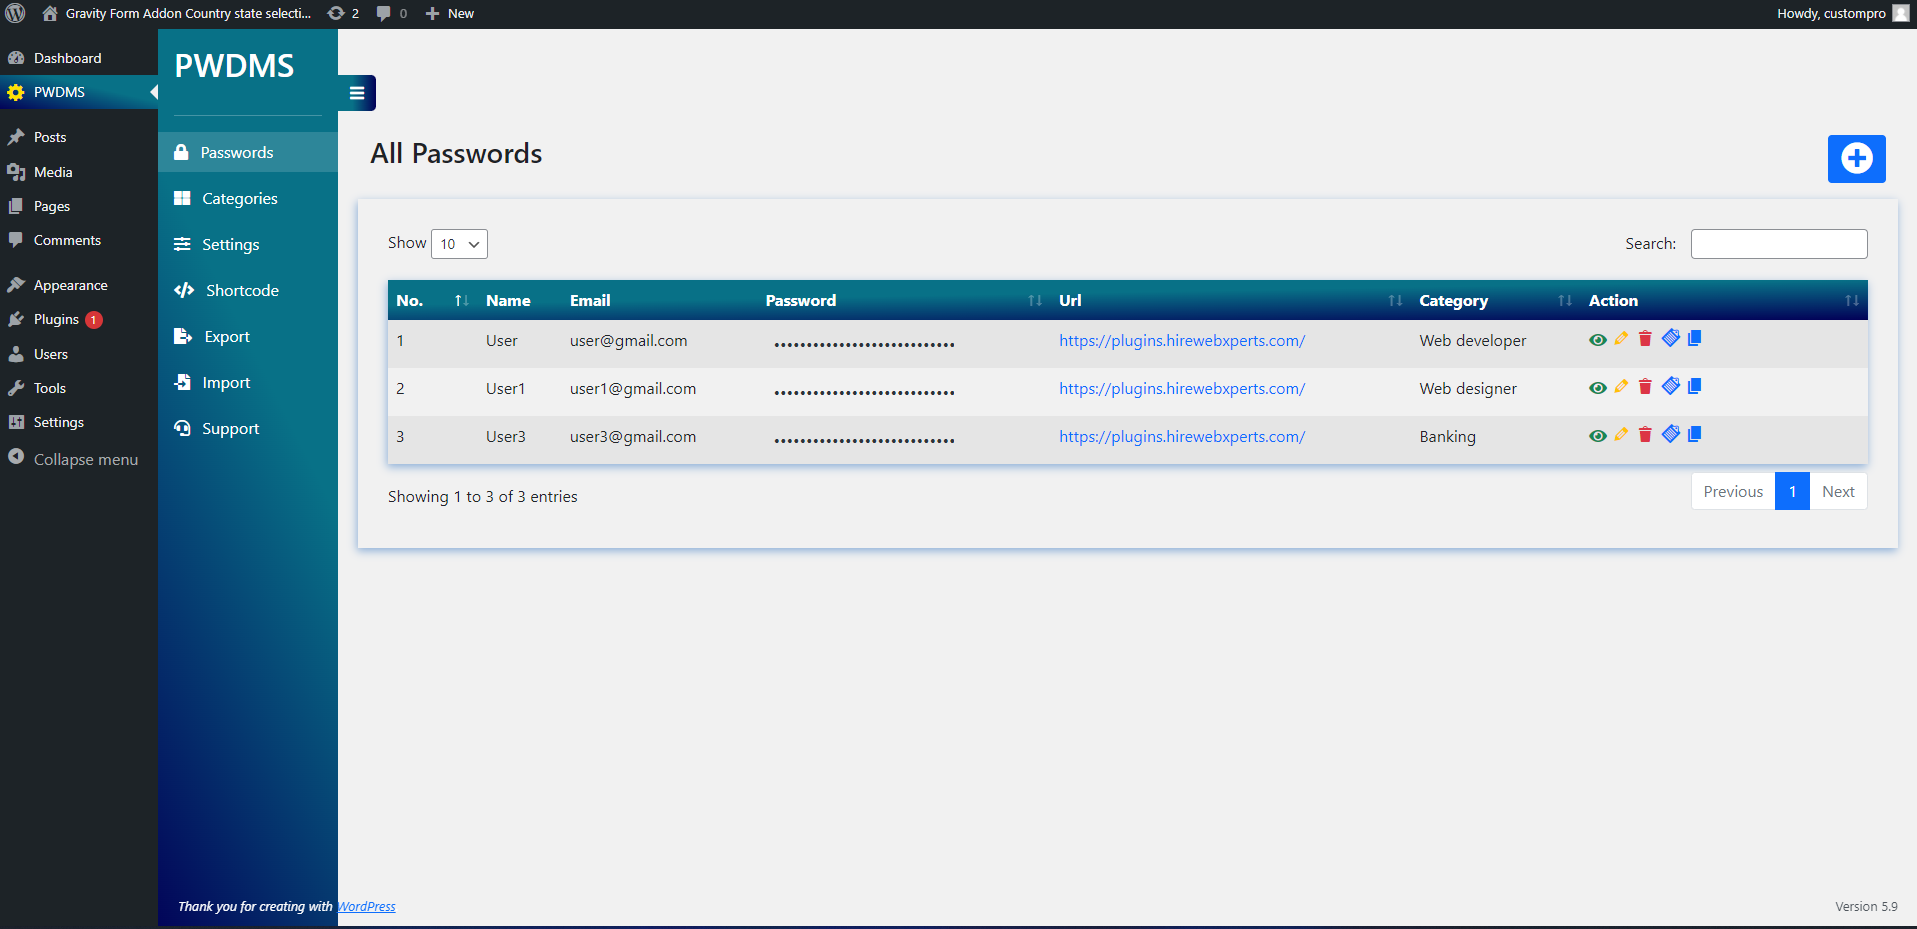Viewport: 1917px width, 929px height.
Task: Open Shortcode in PWDMS menu
Action: click(x=248, y=290)
